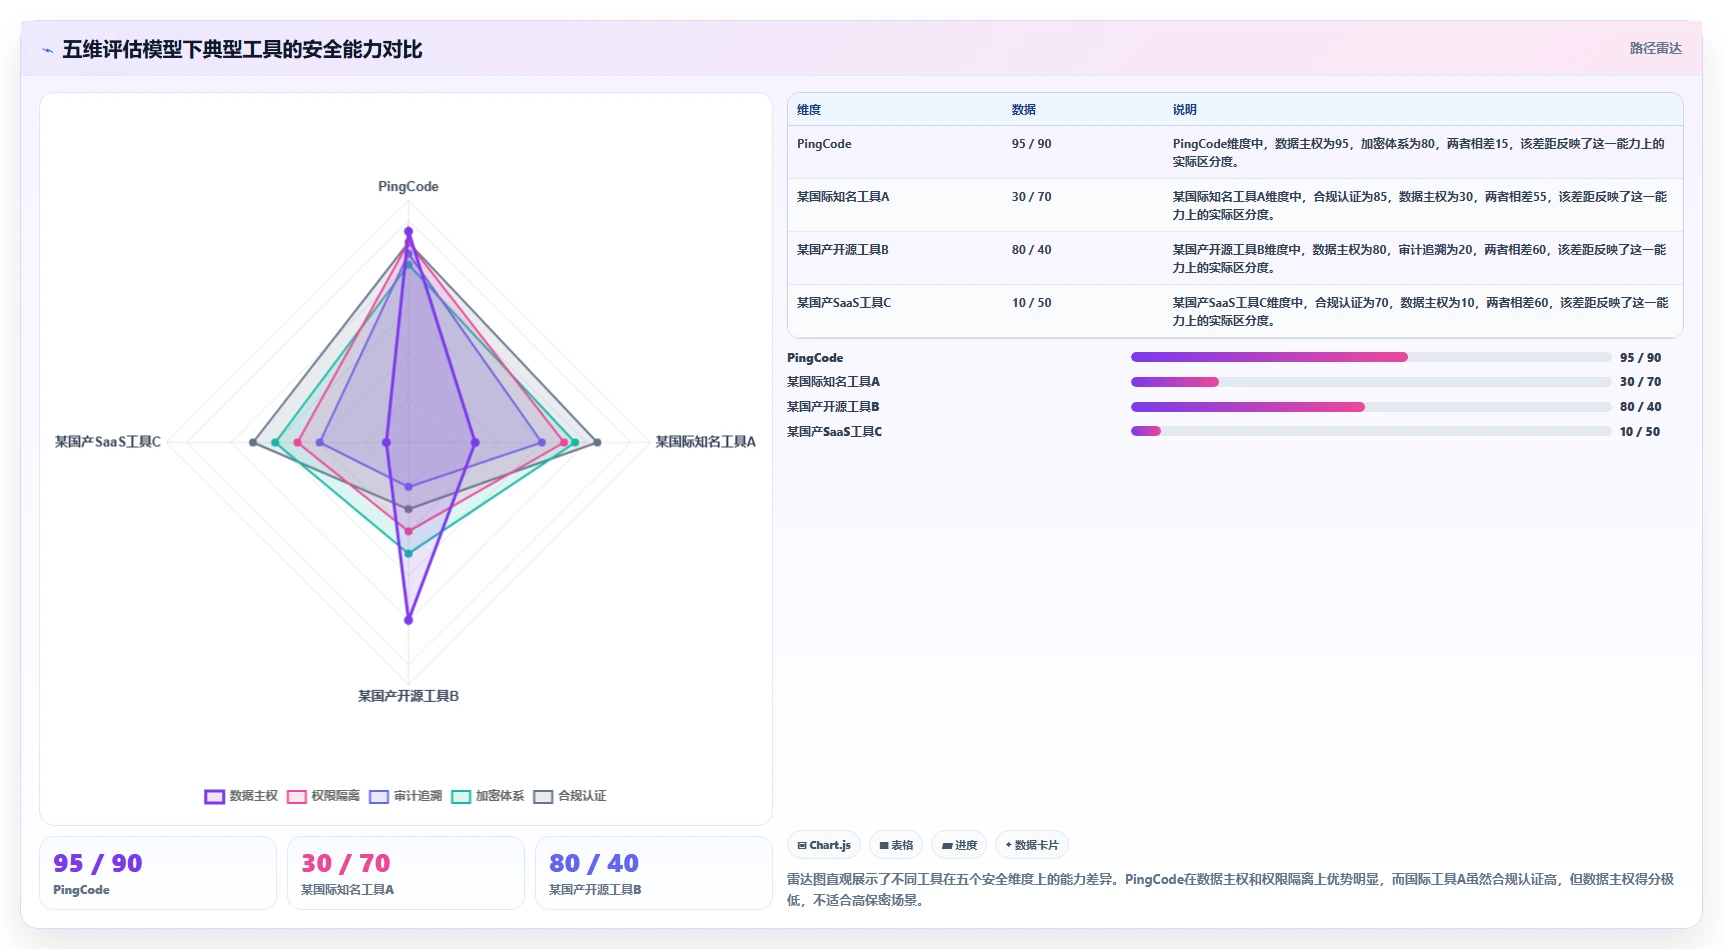1723x949 pixels.
Task: Select the 某国产SaaS工具C table cell
Action: pyautogui.click(x=844, y=303)
